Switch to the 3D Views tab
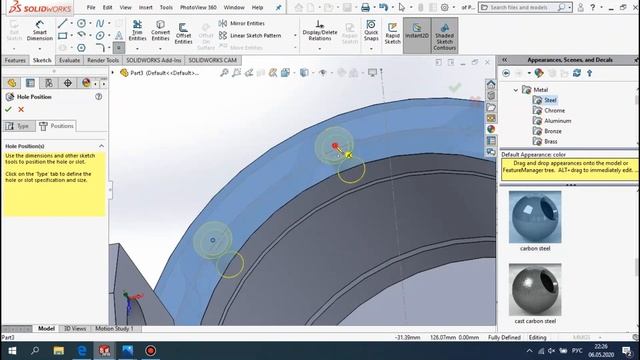640x360 pixels. 75,329
